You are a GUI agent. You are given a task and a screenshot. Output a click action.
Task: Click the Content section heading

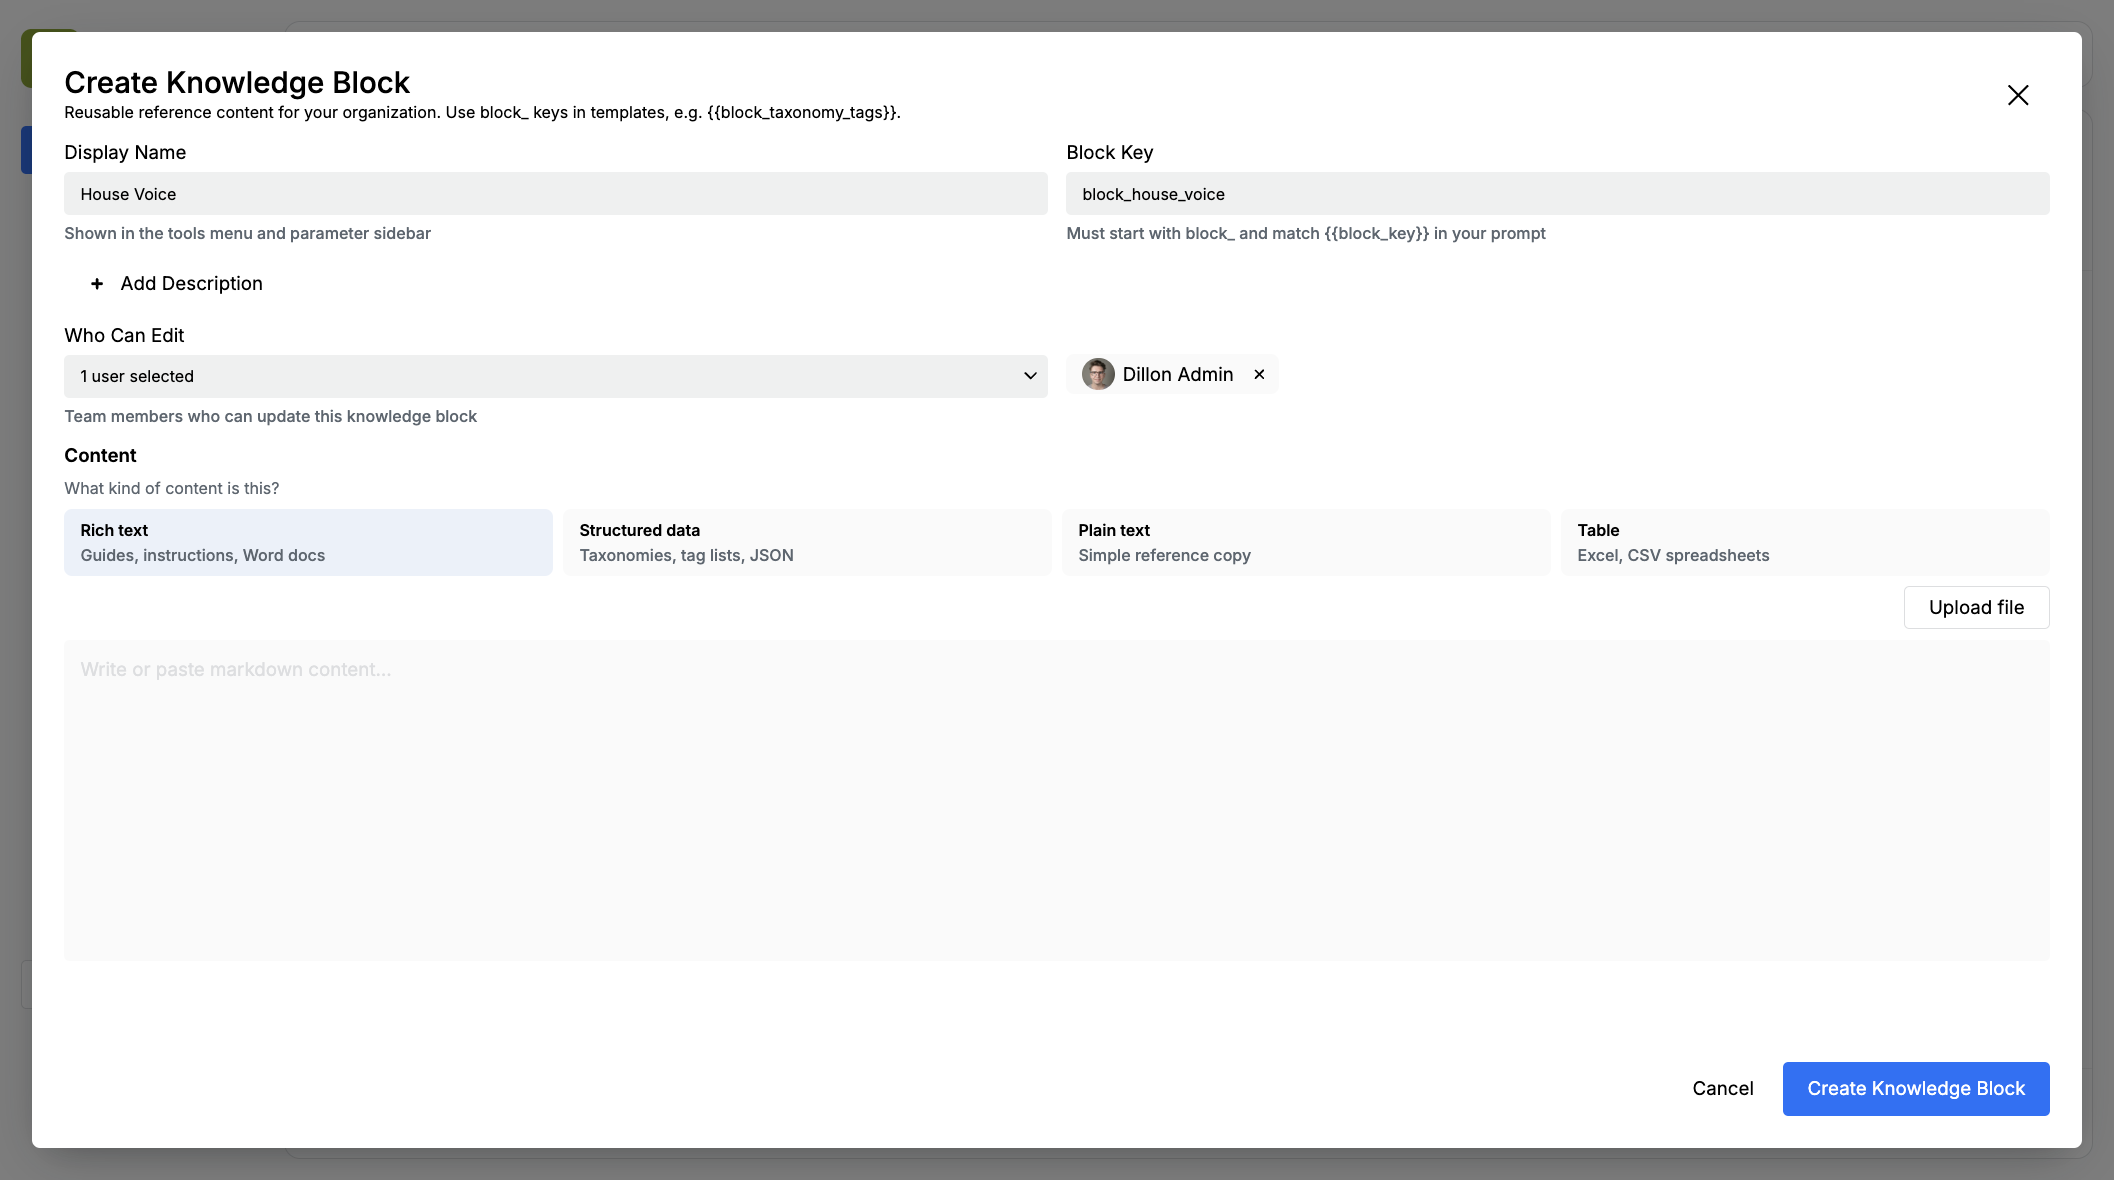(100, 455)
